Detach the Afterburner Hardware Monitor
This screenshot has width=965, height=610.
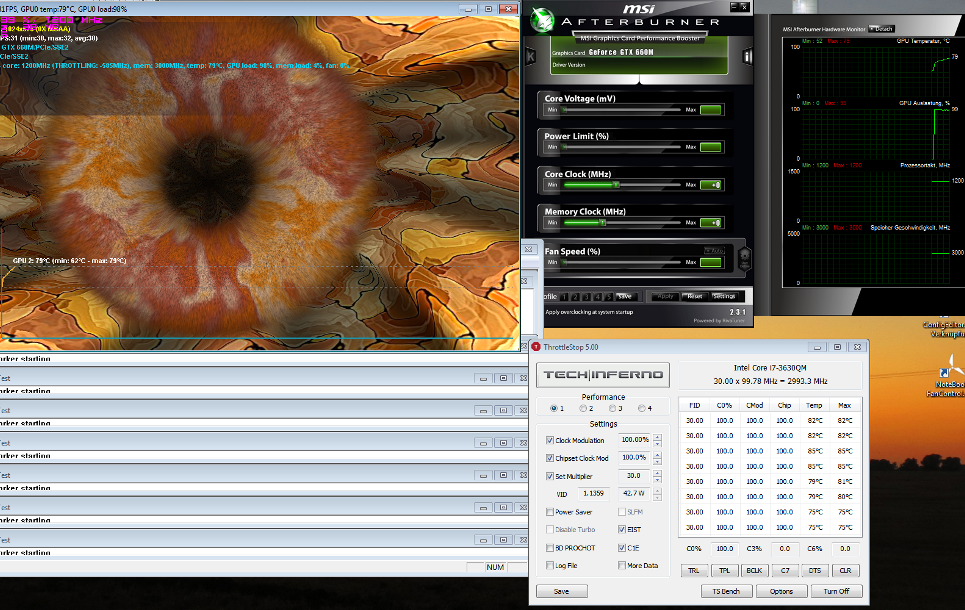tap(881, 29)
